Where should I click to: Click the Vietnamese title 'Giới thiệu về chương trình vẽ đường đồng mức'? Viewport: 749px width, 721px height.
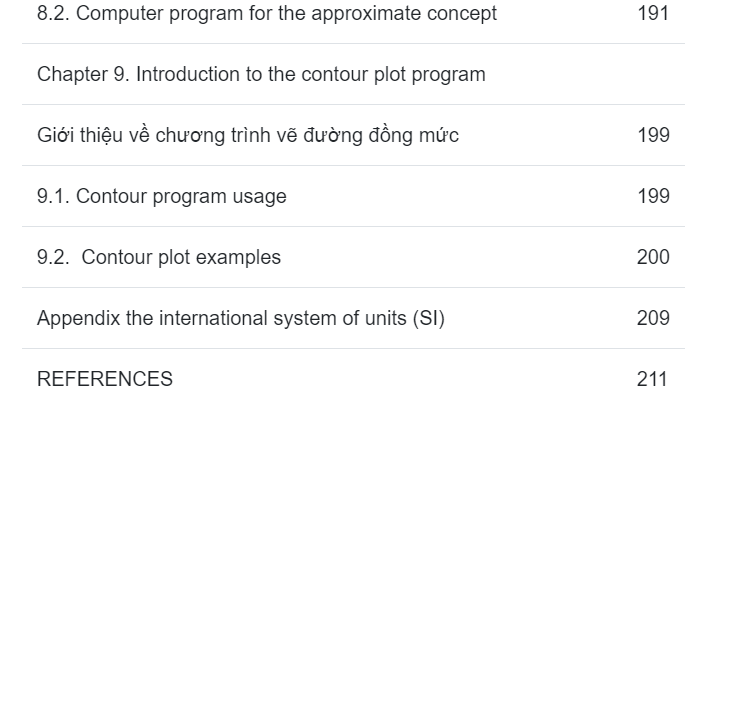[x=247, y=135]
